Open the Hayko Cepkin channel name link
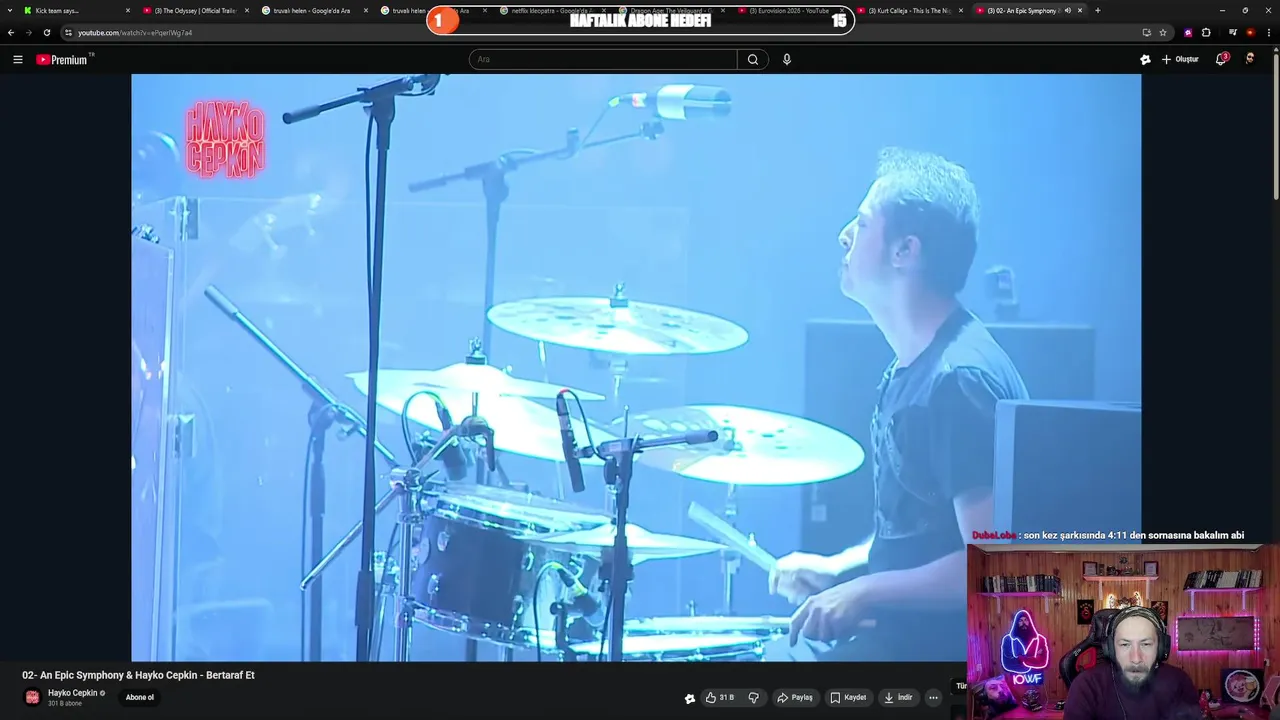The height and width of the screenshot is (720, 1280). click(73, 693)
